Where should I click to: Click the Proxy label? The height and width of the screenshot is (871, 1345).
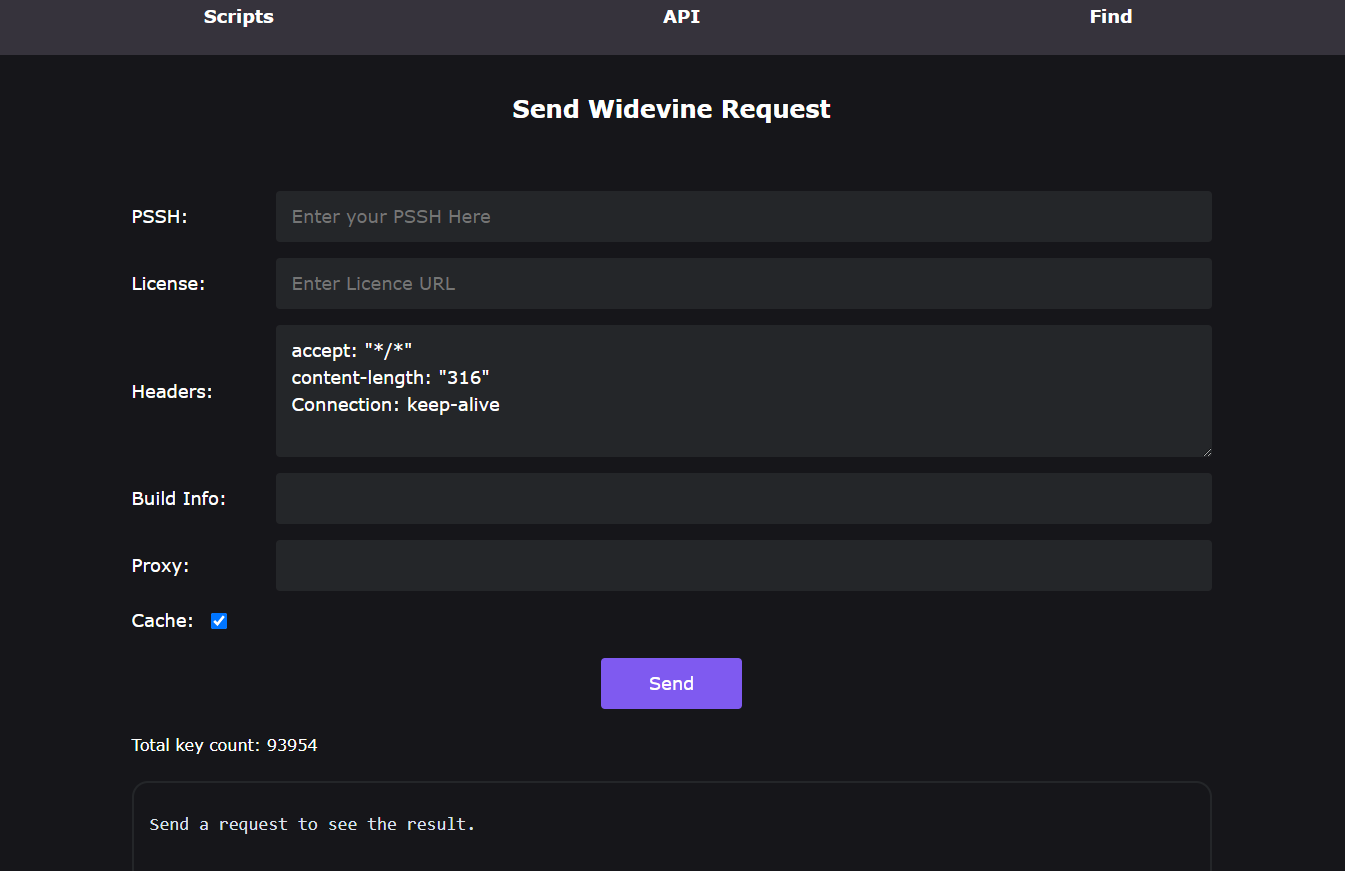pos(160,566)
